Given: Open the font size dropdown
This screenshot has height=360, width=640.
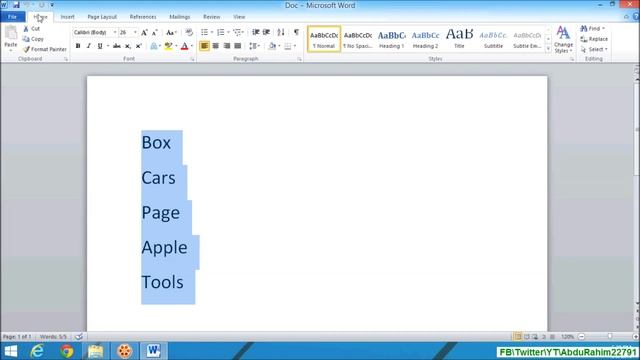Looking at the screenshot, I should [135, 32].
